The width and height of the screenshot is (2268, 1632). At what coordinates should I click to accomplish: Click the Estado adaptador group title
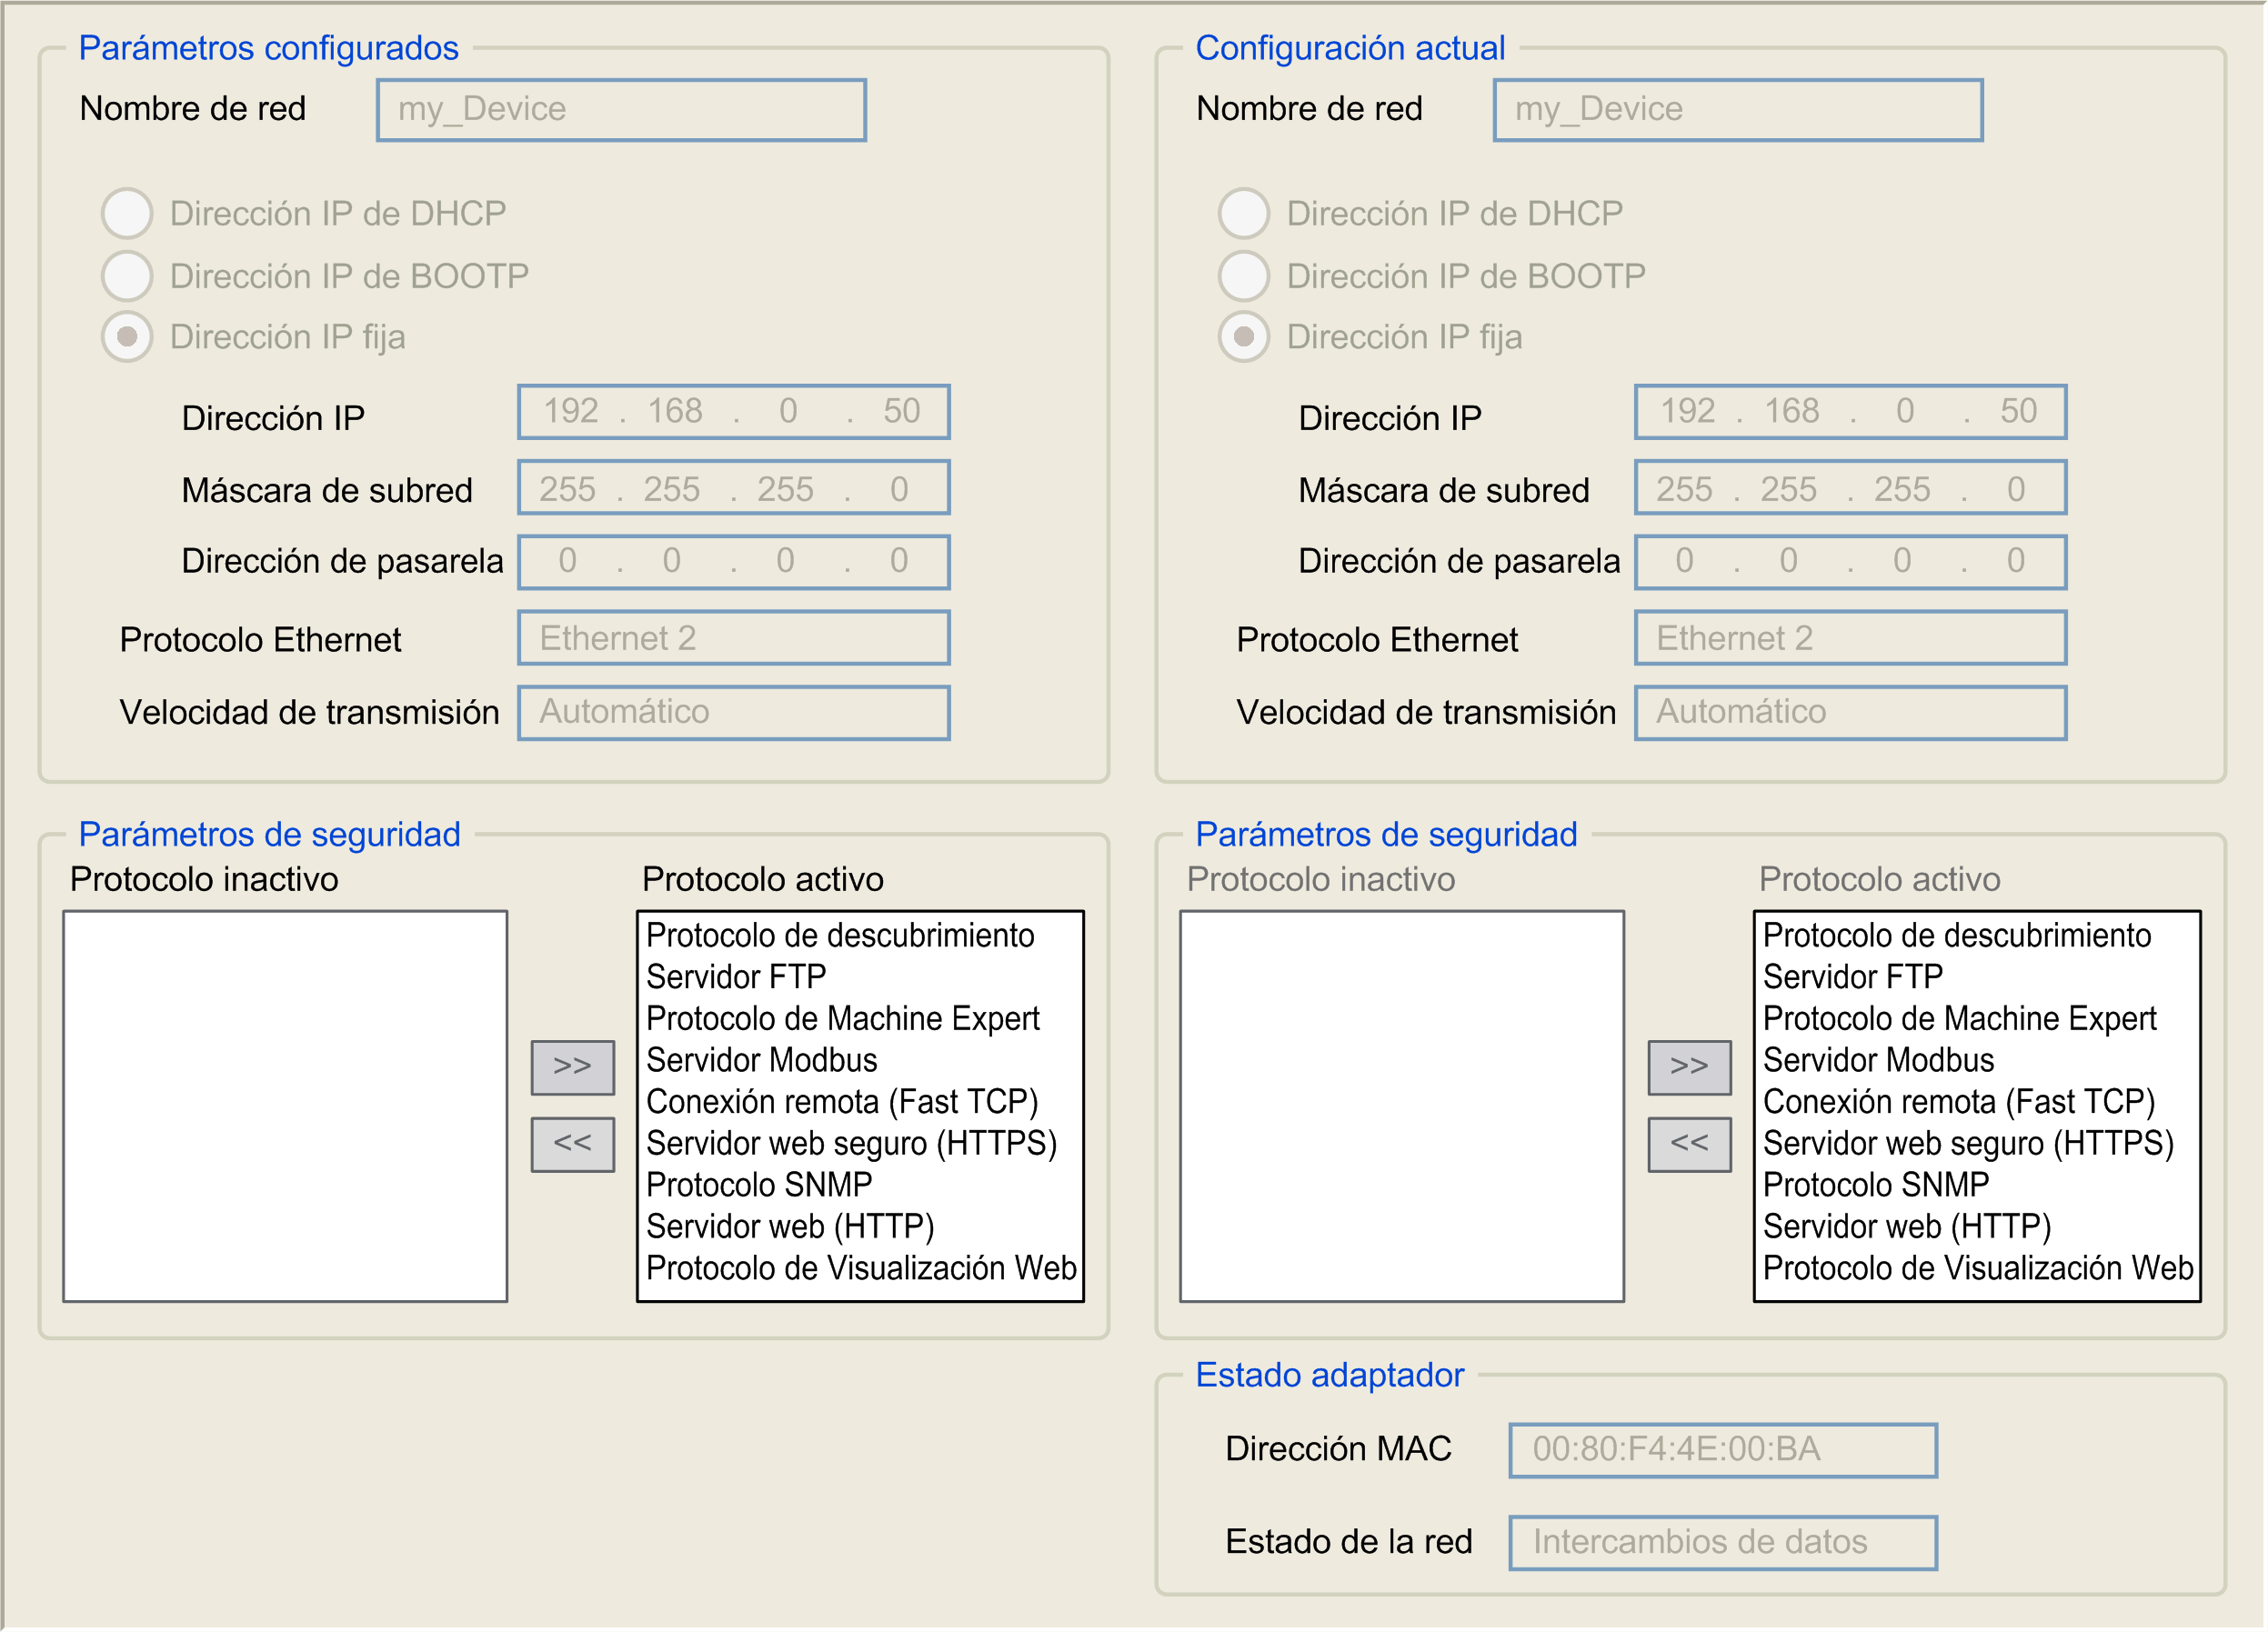point(1330,1375)
